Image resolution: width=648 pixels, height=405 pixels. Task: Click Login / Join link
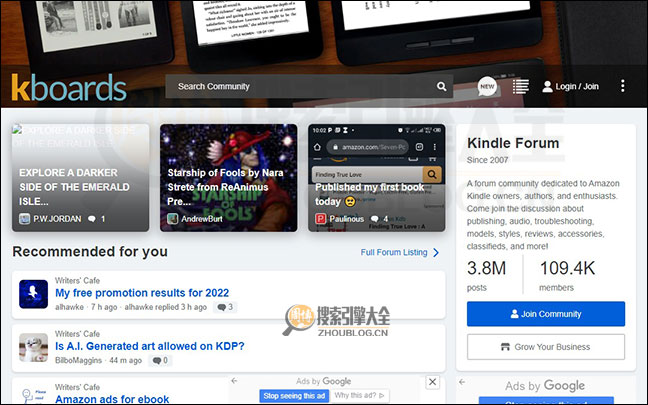coord(577,86)
